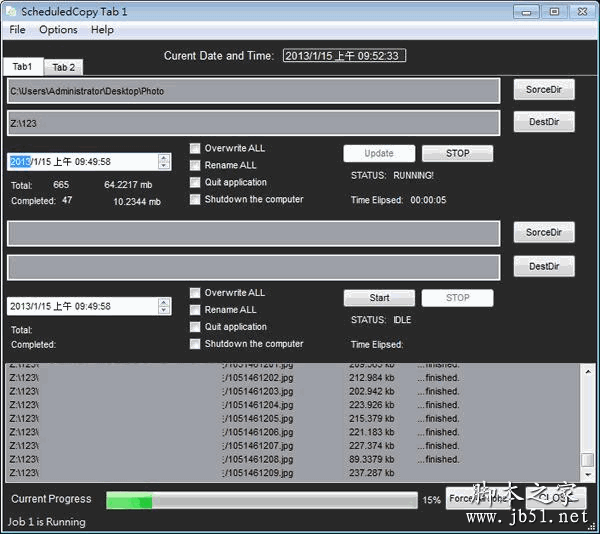Viewport: 600px width, 534px height.
Task: Open the Options menu
Action: (x=58, y=30)
